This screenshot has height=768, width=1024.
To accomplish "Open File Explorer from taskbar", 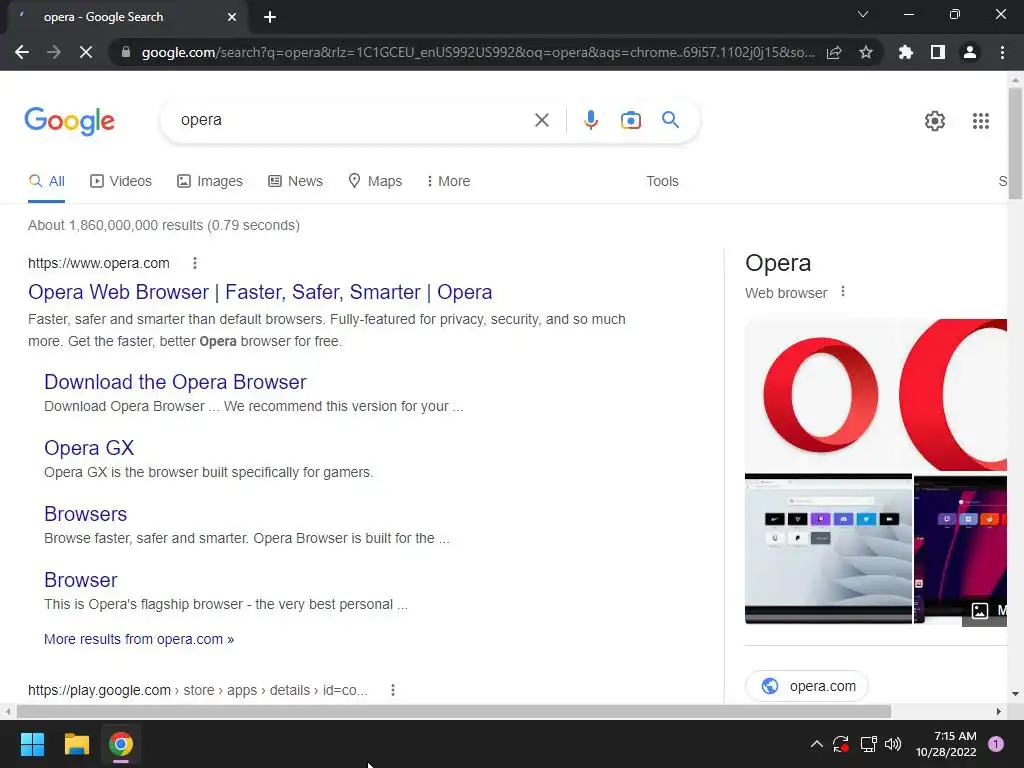I will (x=76, y=744).
